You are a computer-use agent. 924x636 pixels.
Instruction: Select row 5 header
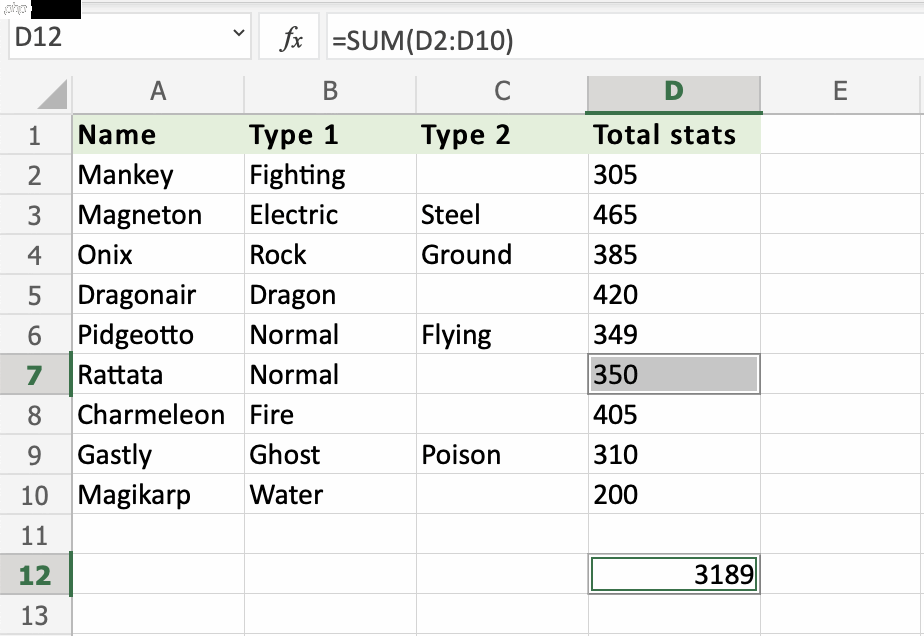point(35,295)
